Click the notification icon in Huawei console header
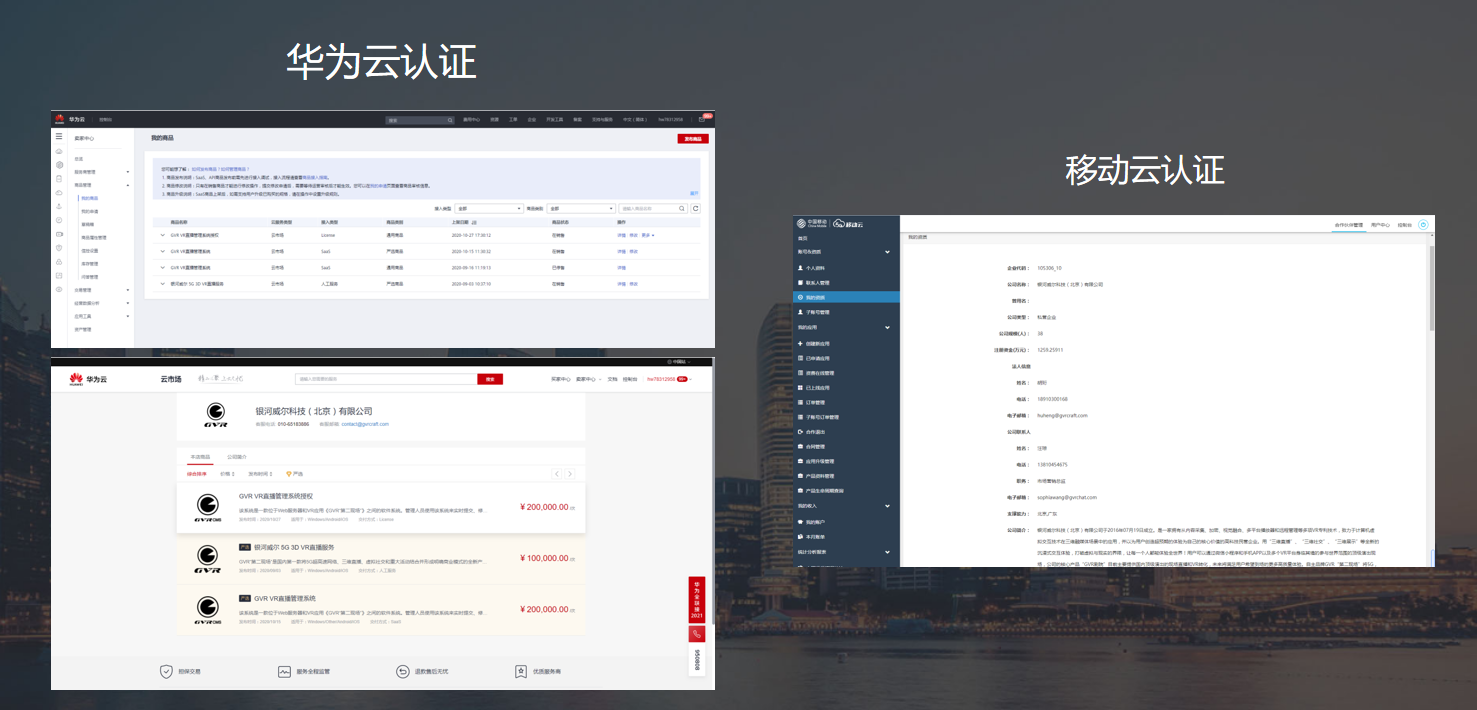Screen dimensions: 1477x710 (702, 120)
